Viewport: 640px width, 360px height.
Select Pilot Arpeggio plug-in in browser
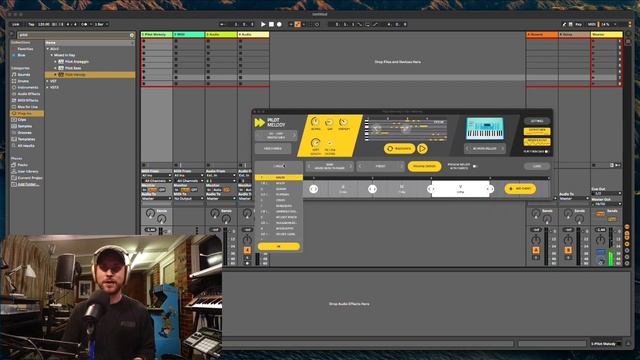pos(77,62)
